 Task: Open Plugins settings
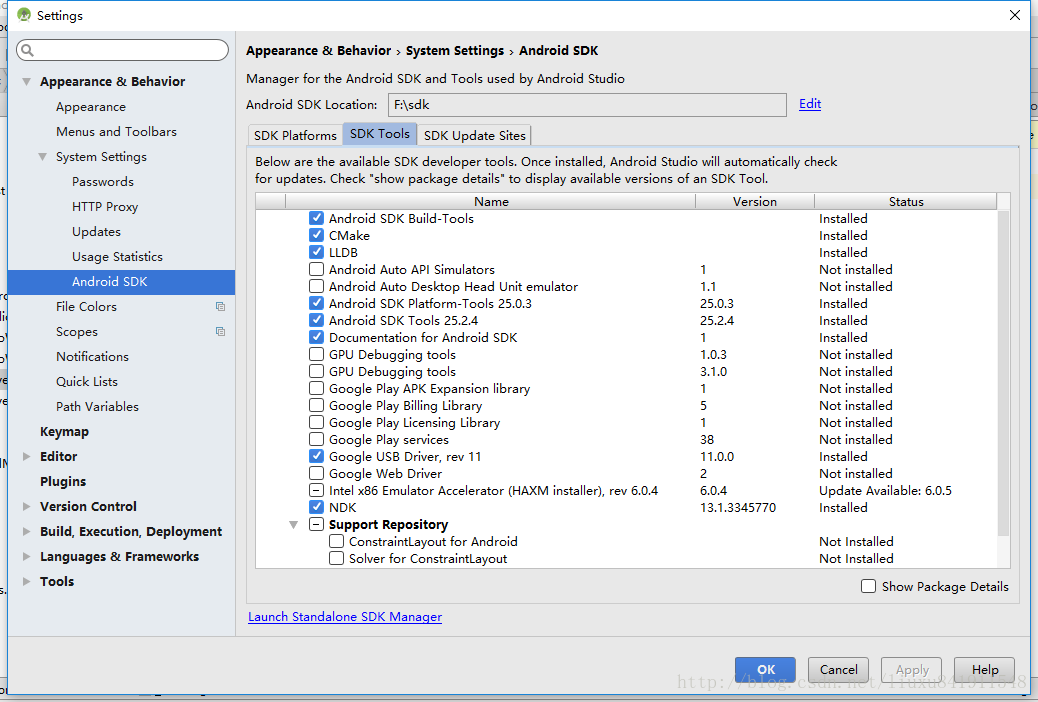(x=63, y=481)
